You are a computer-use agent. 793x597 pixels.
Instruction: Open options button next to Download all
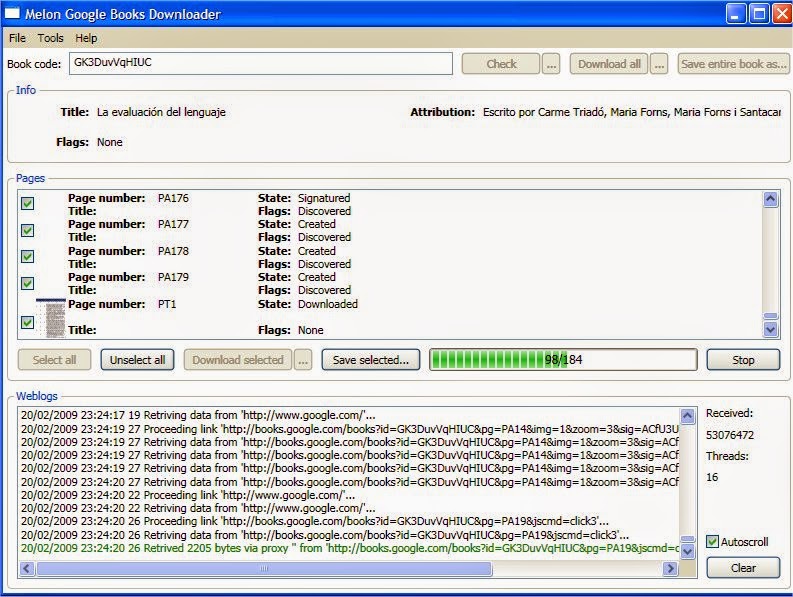pos(659,64)
